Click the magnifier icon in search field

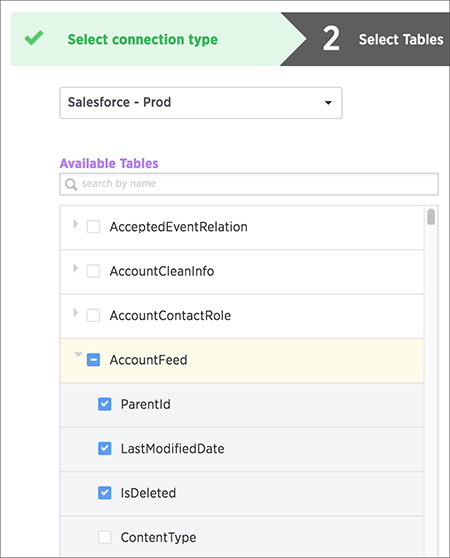point(71,184)
